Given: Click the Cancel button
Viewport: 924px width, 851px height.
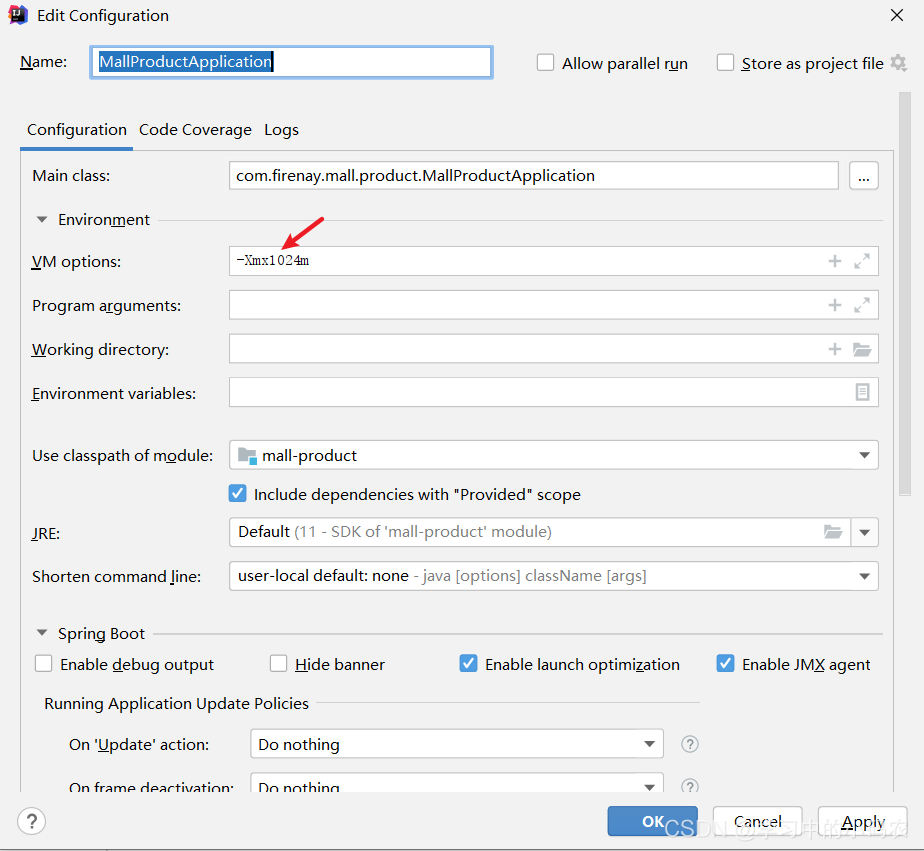Looking at the screenshot, I should (x=757, y=821).
